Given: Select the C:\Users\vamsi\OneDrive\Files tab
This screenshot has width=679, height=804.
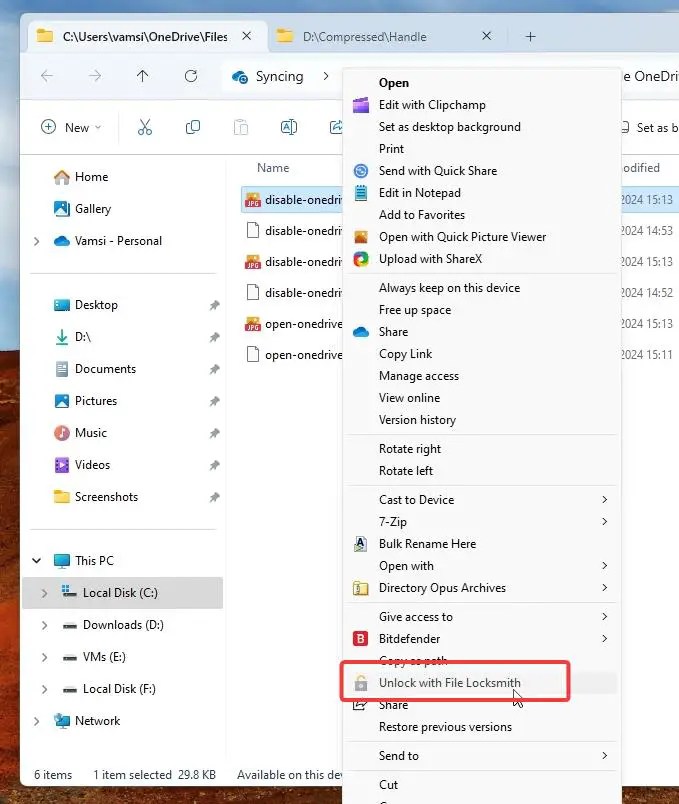Looking at the screenshot, I should point(145,36).
